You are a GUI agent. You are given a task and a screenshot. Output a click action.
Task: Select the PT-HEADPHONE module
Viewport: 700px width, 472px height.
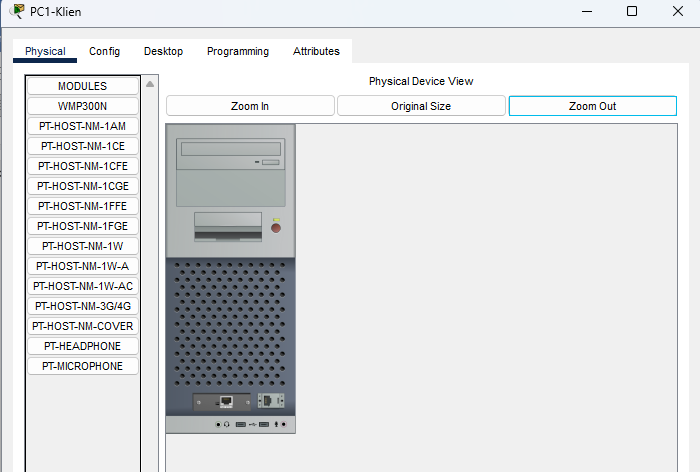point(83,346)
